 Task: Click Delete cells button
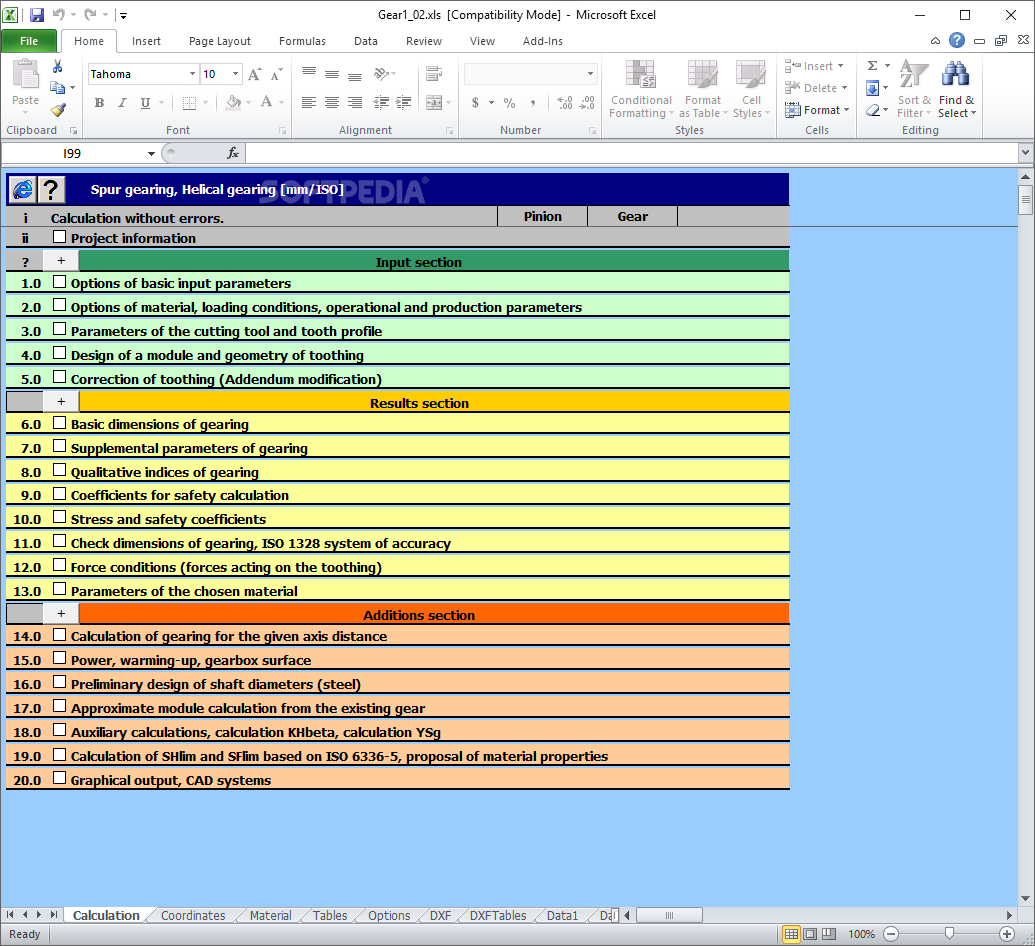(x=817, y=88)
